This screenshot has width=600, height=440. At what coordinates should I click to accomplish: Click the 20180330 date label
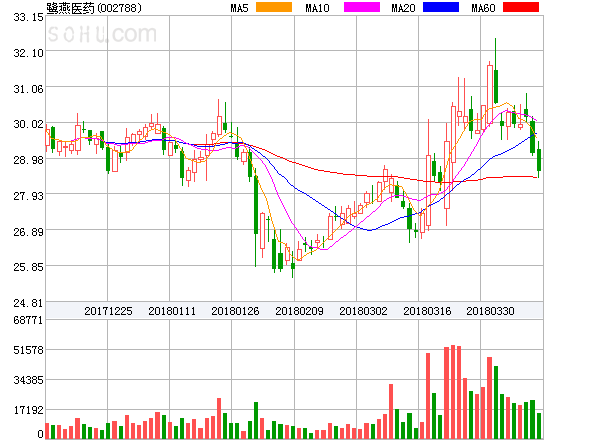[x=490, y=311]
